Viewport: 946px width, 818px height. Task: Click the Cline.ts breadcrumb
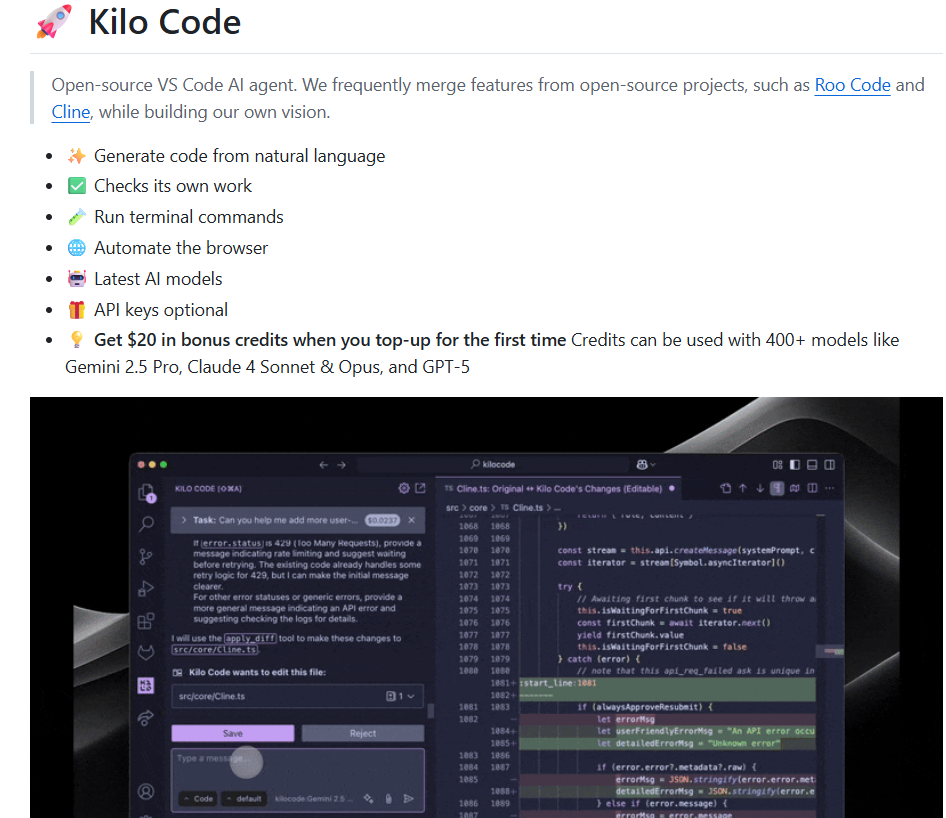(527, 508)
